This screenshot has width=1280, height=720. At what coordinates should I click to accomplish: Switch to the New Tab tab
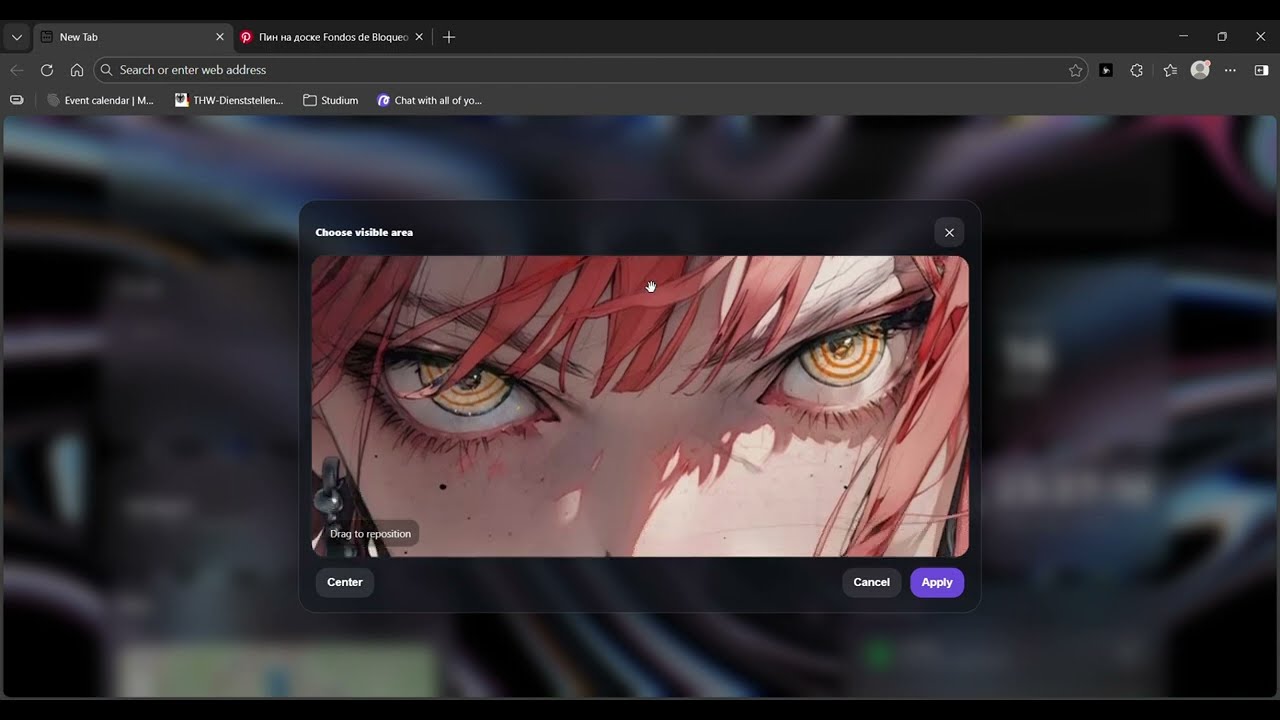click(x=133, y=37)
